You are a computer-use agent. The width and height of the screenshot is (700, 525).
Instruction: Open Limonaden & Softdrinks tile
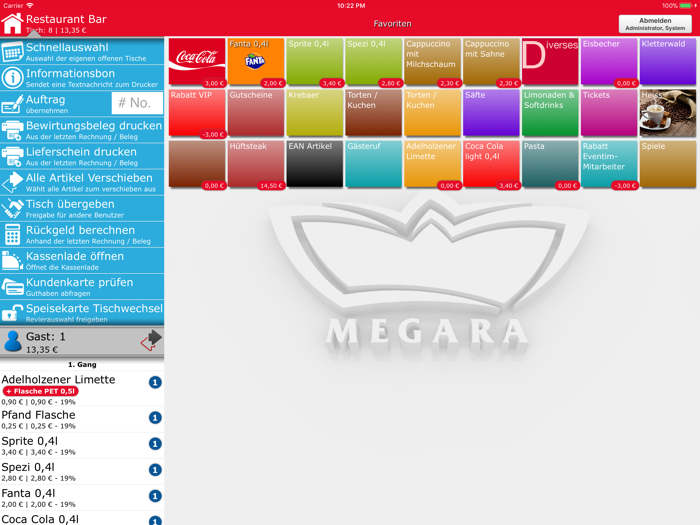click(x=550, y=113)
